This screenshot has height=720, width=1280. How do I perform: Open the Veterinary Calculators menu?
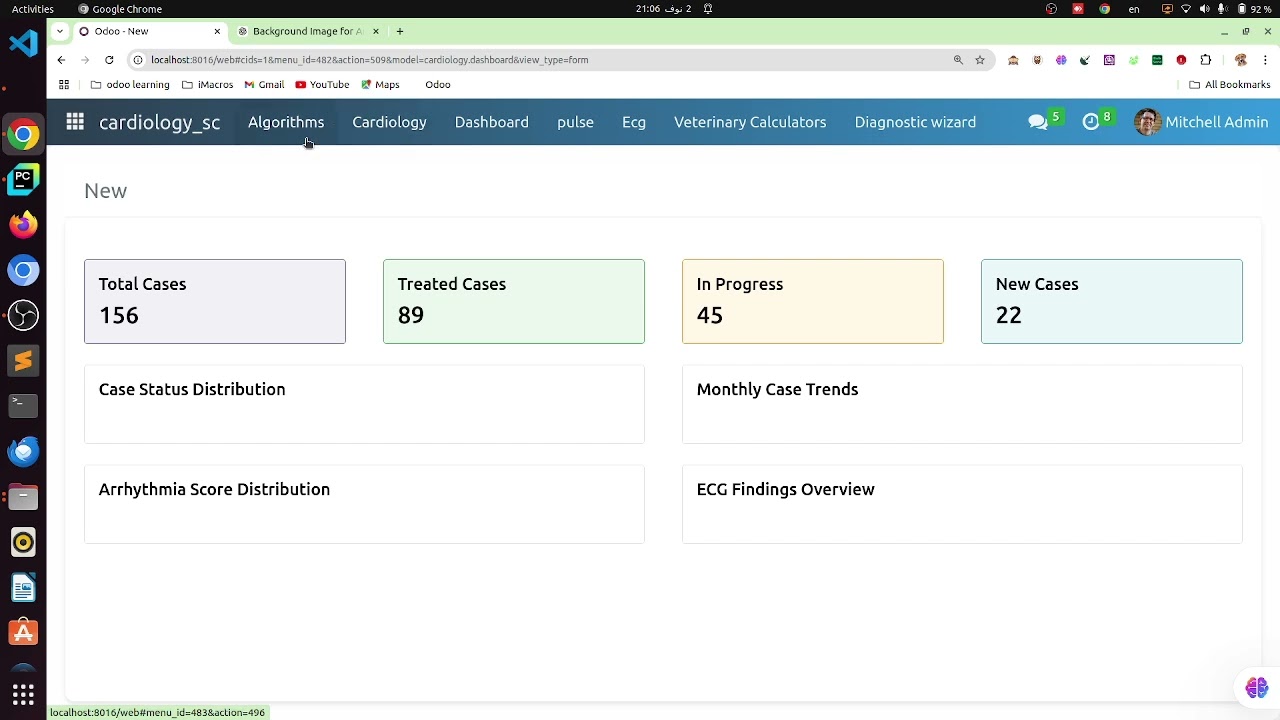(750, 122)
